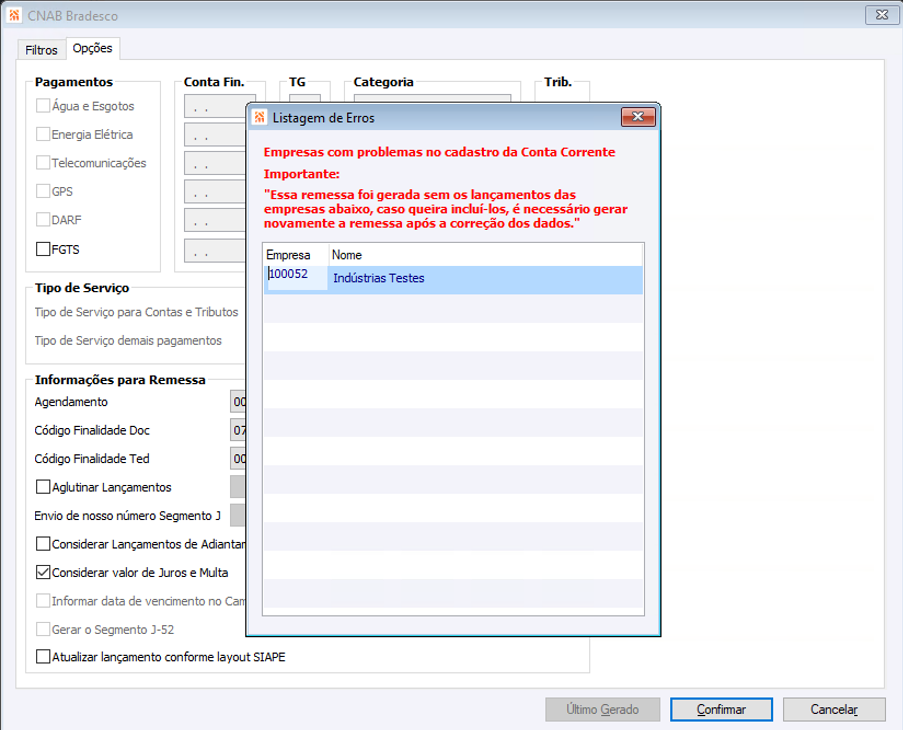This screenshot has height=730, width=903.
Task: Toggle the DARF payment checkbox
Action: tap(43, 219)
